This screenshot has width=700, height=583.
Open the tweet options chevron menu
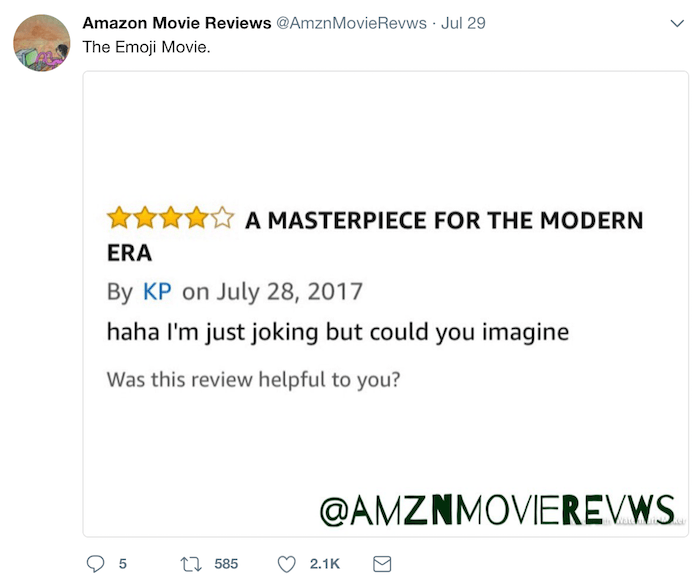pyautogui.click(x=677, y=23)
